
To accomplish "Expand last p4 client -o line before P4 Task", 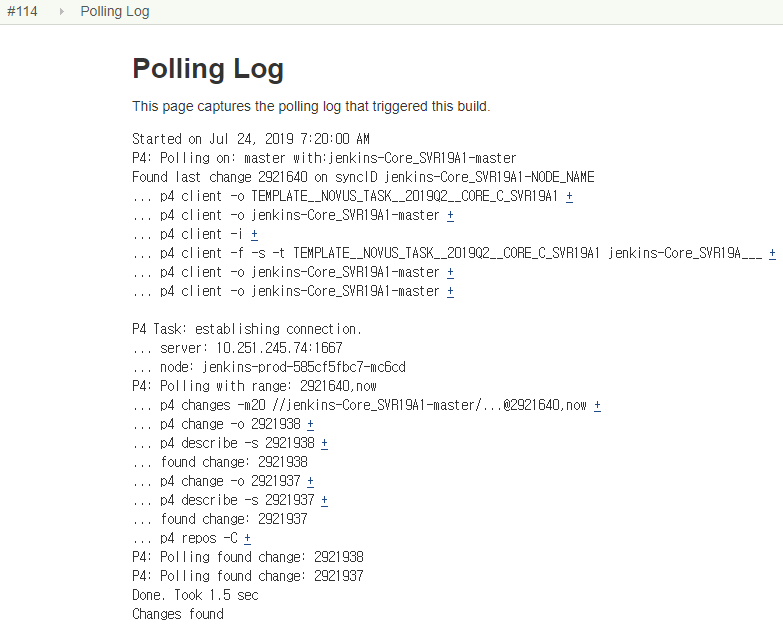I will [450, 292].
